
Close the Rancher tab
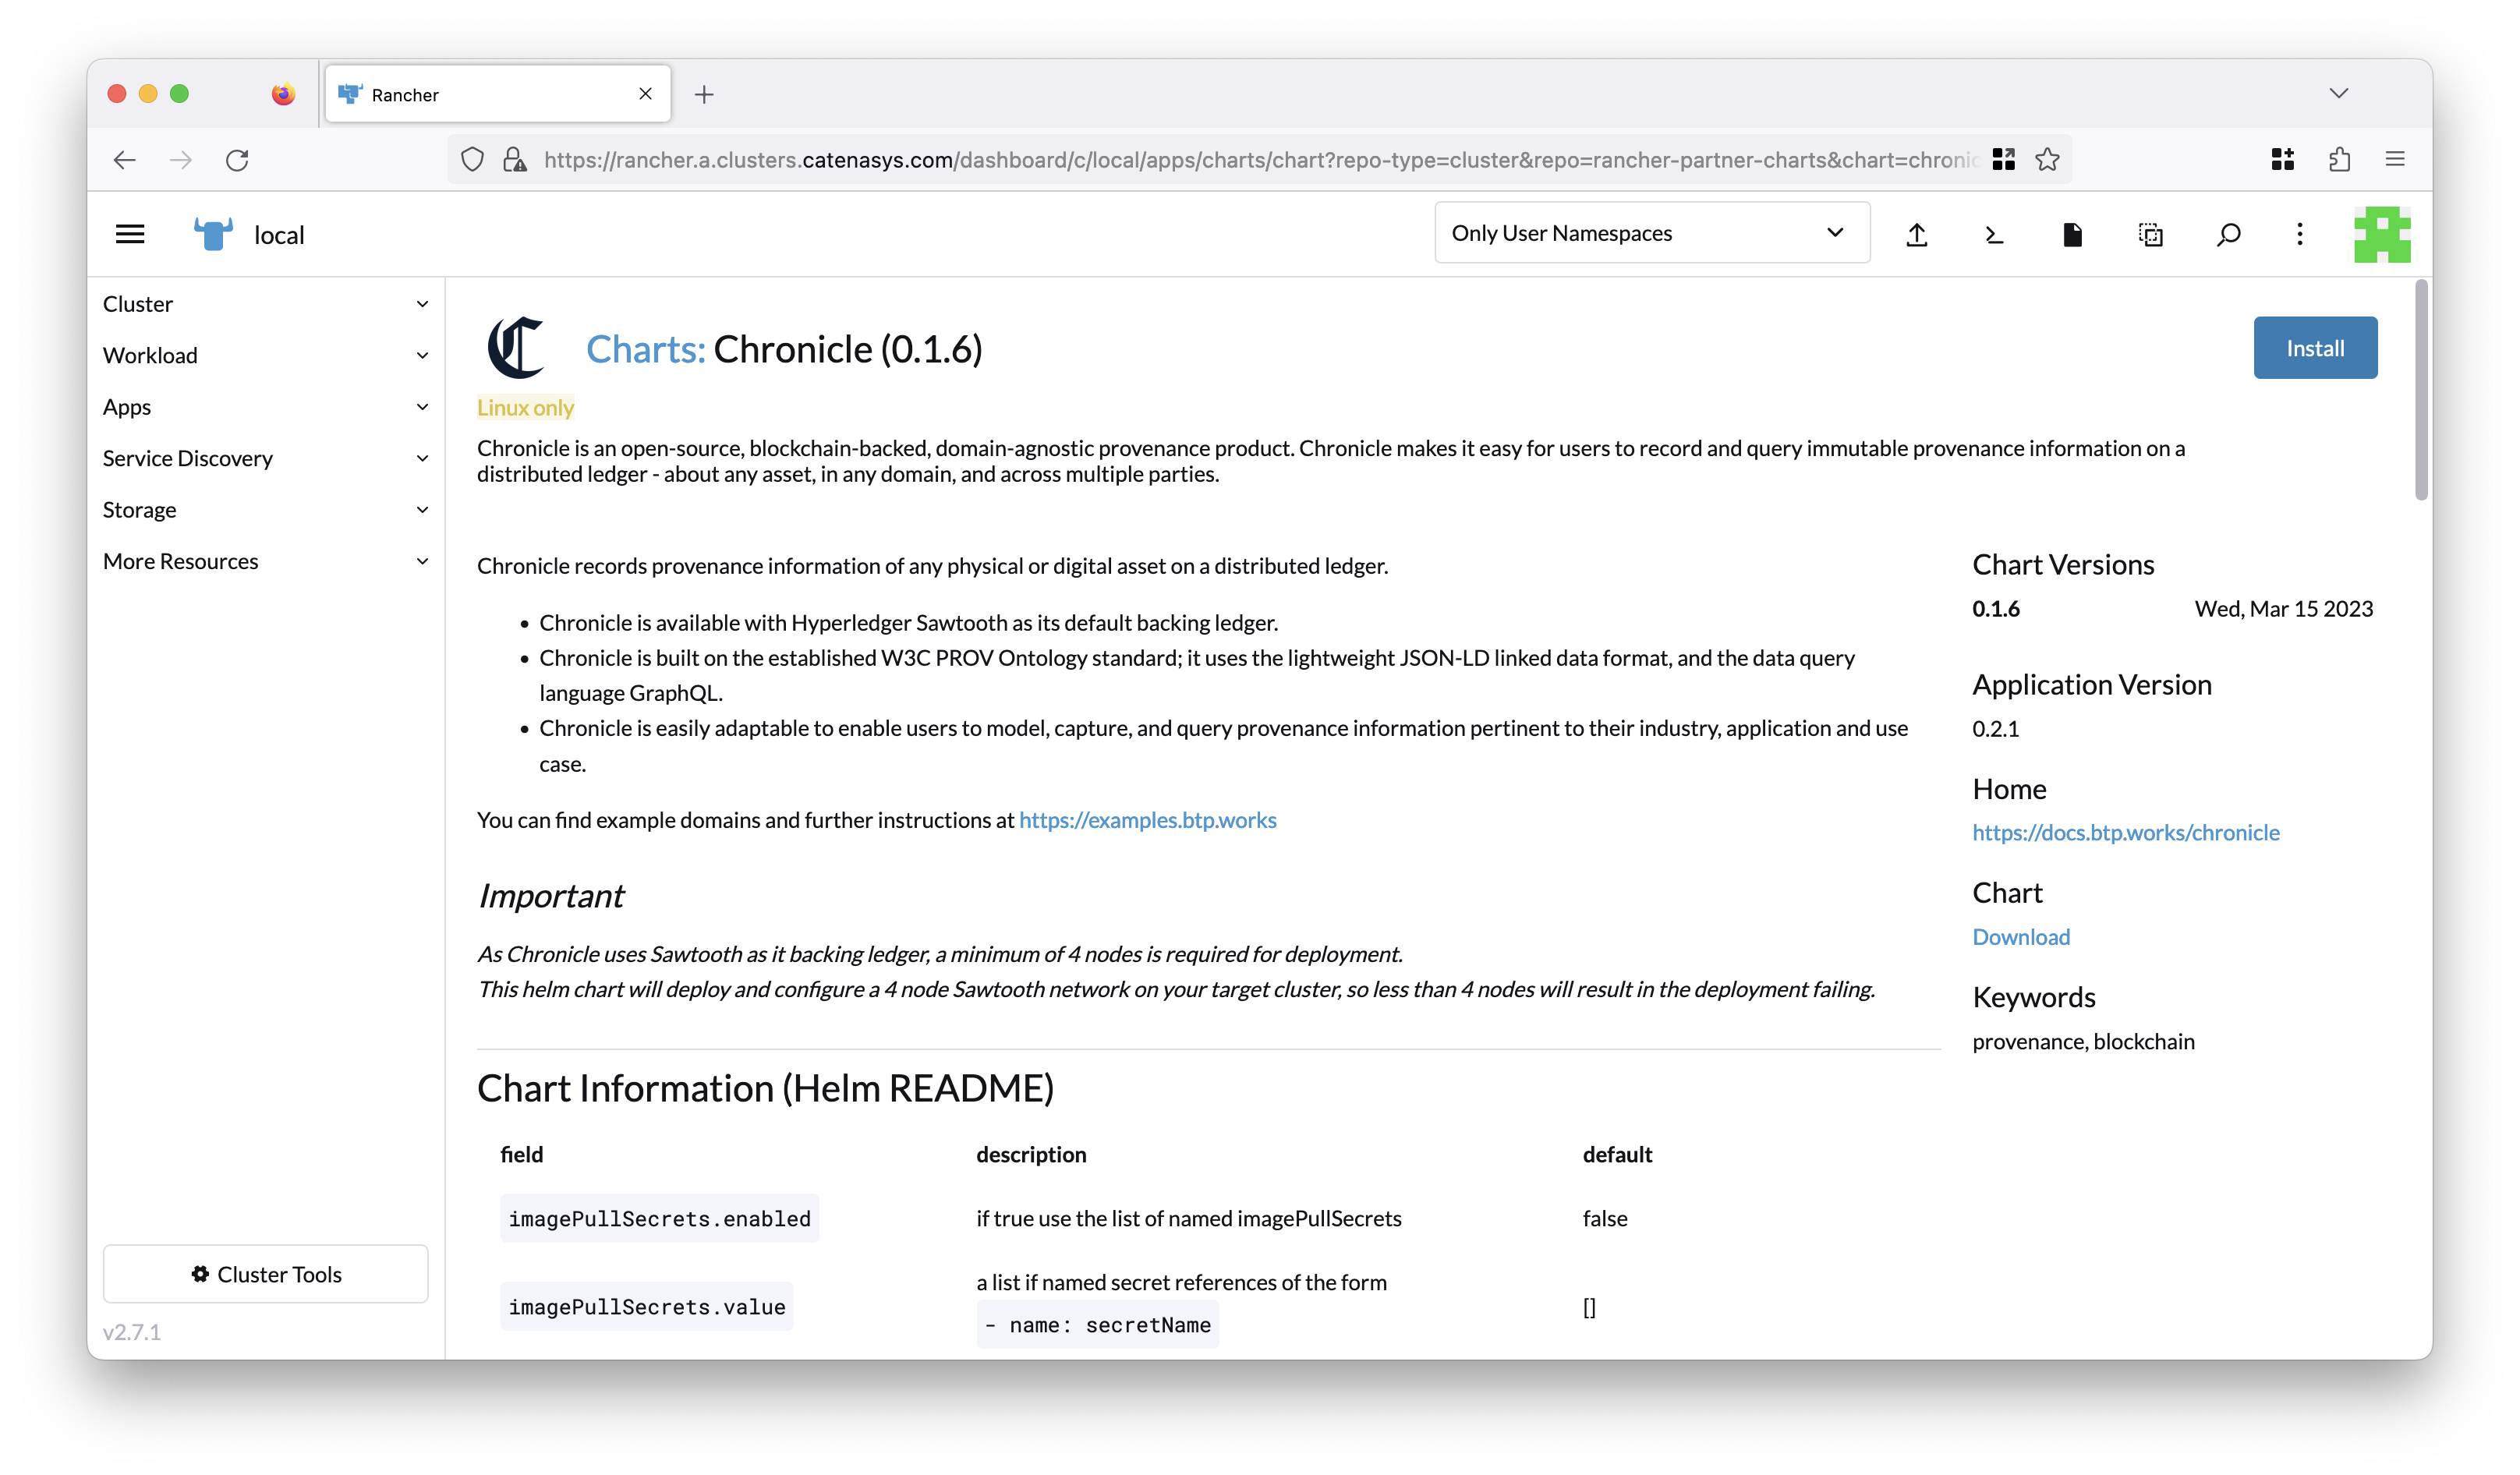tap(645, 94)
